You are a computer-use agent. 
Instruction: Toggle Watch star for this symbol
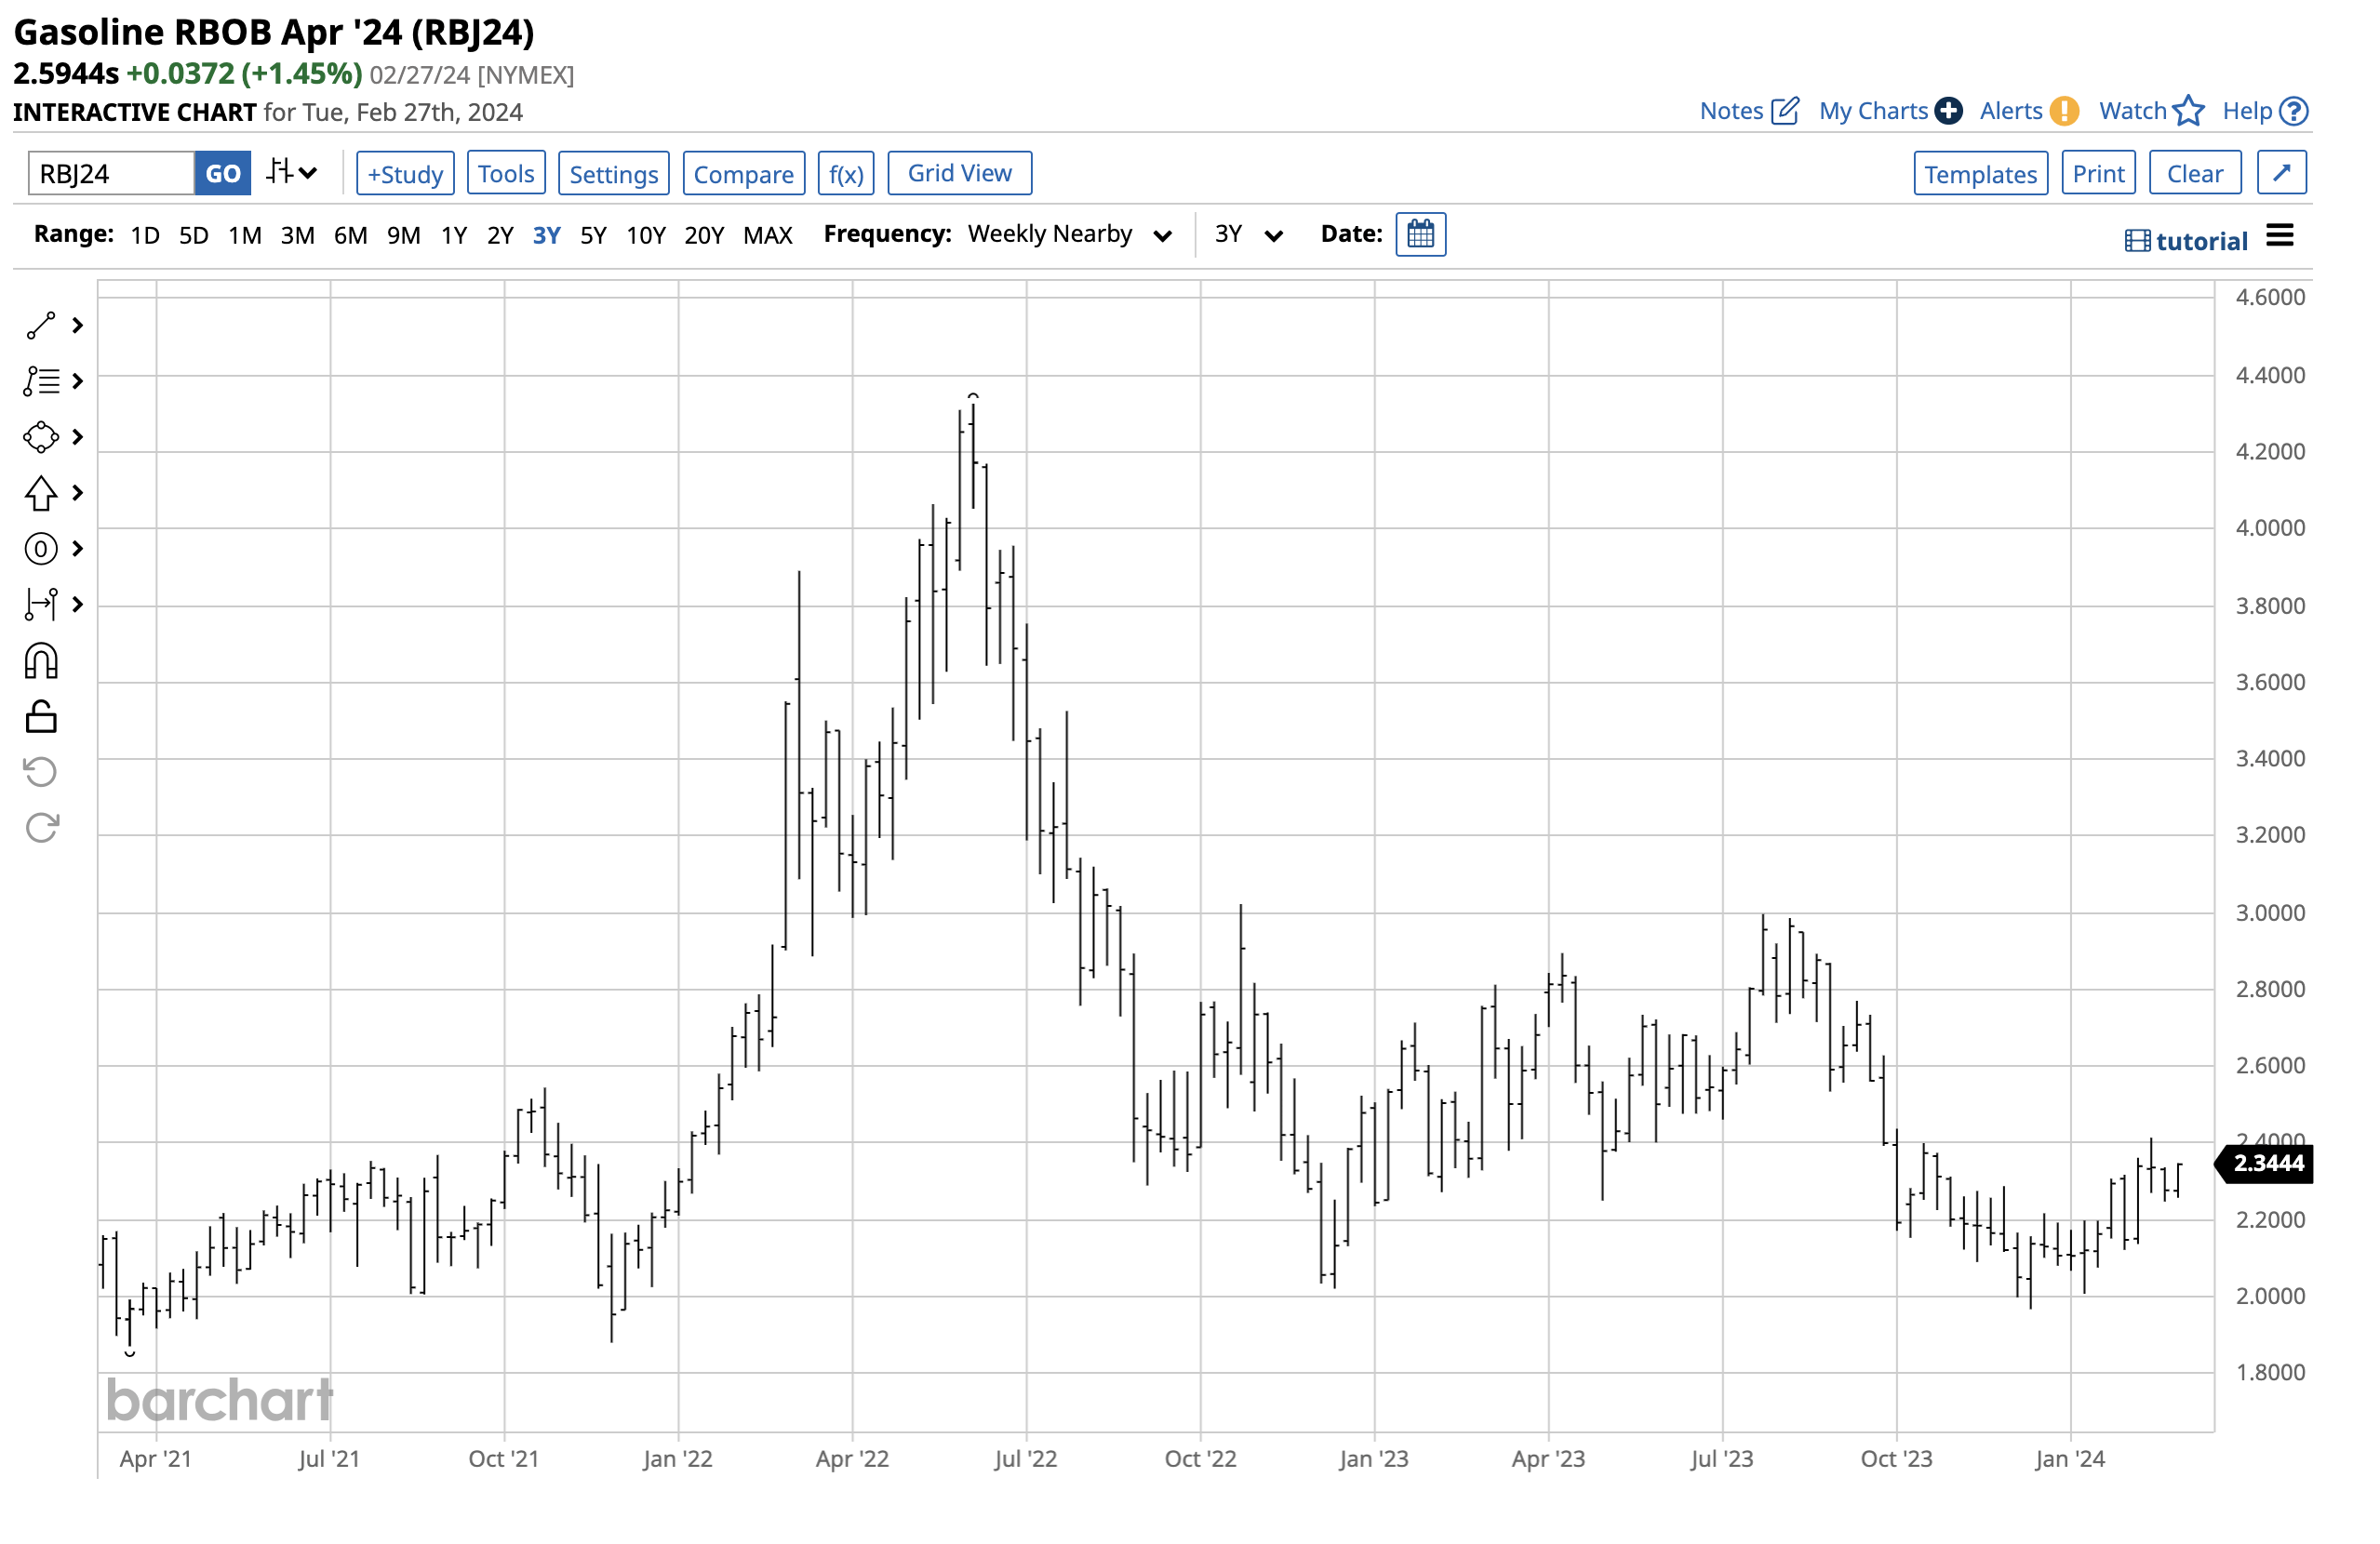(x=2188, y=111)
